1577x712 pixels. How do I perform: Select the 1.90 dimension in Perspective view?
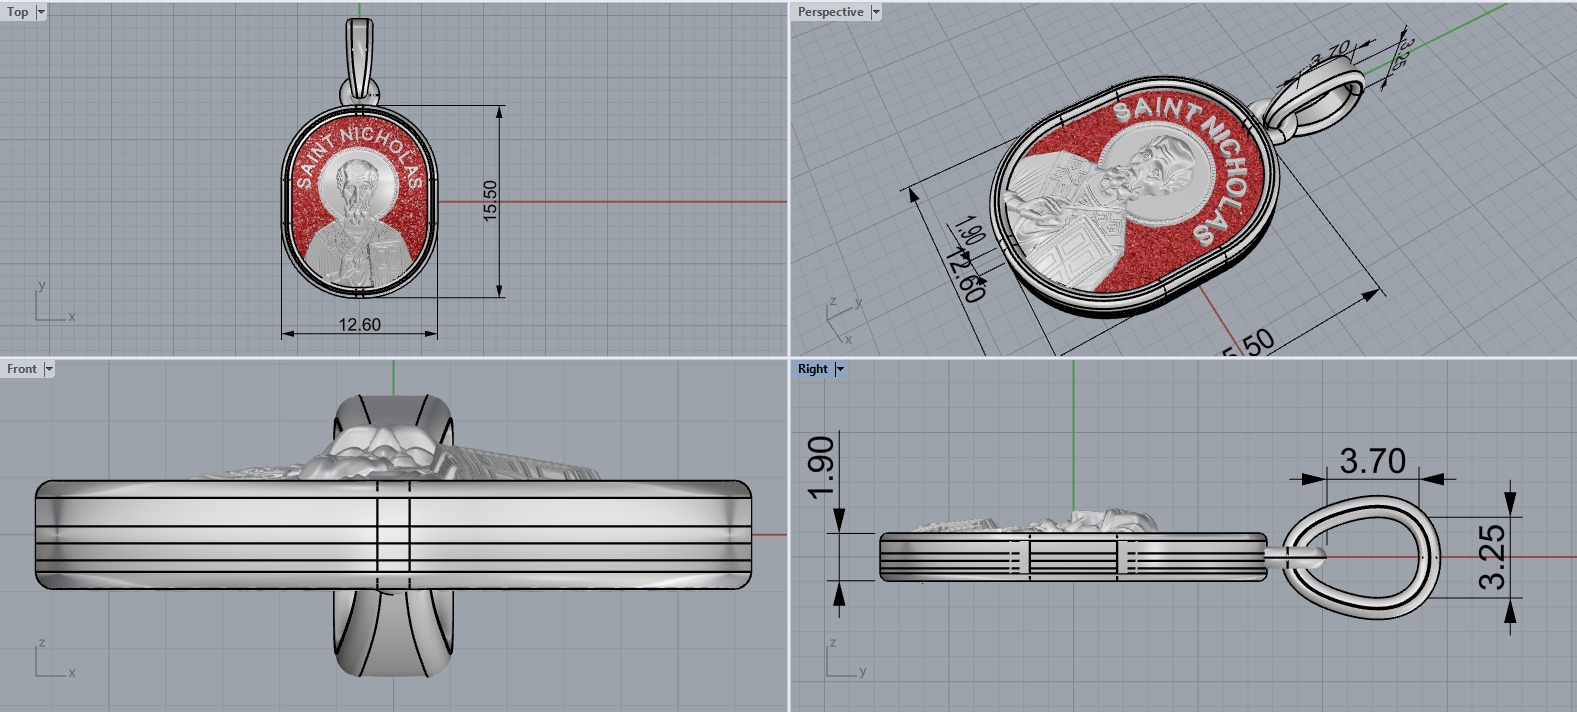(x=969, y=232)
